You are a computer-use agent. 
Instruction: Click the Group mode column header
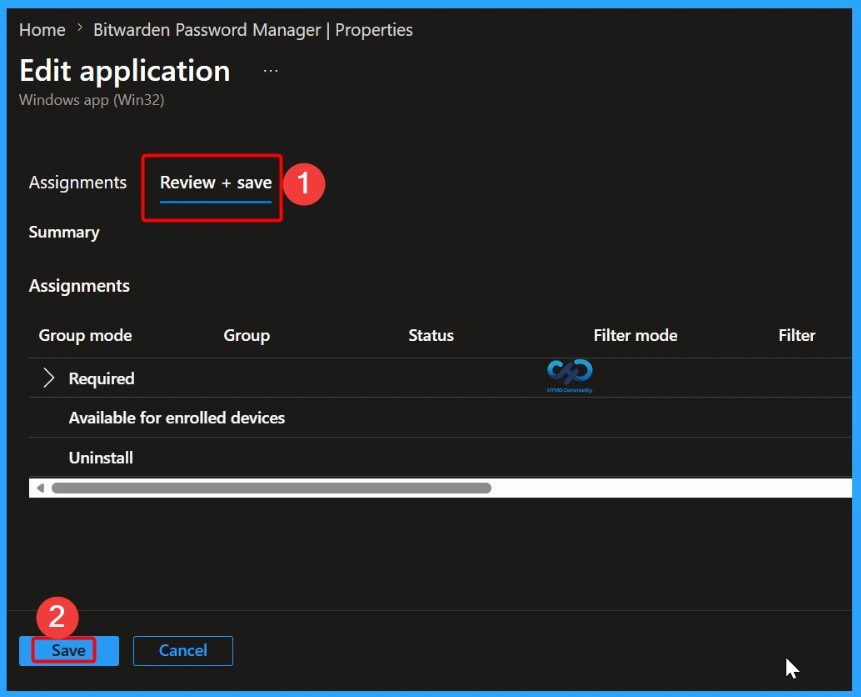85,335
